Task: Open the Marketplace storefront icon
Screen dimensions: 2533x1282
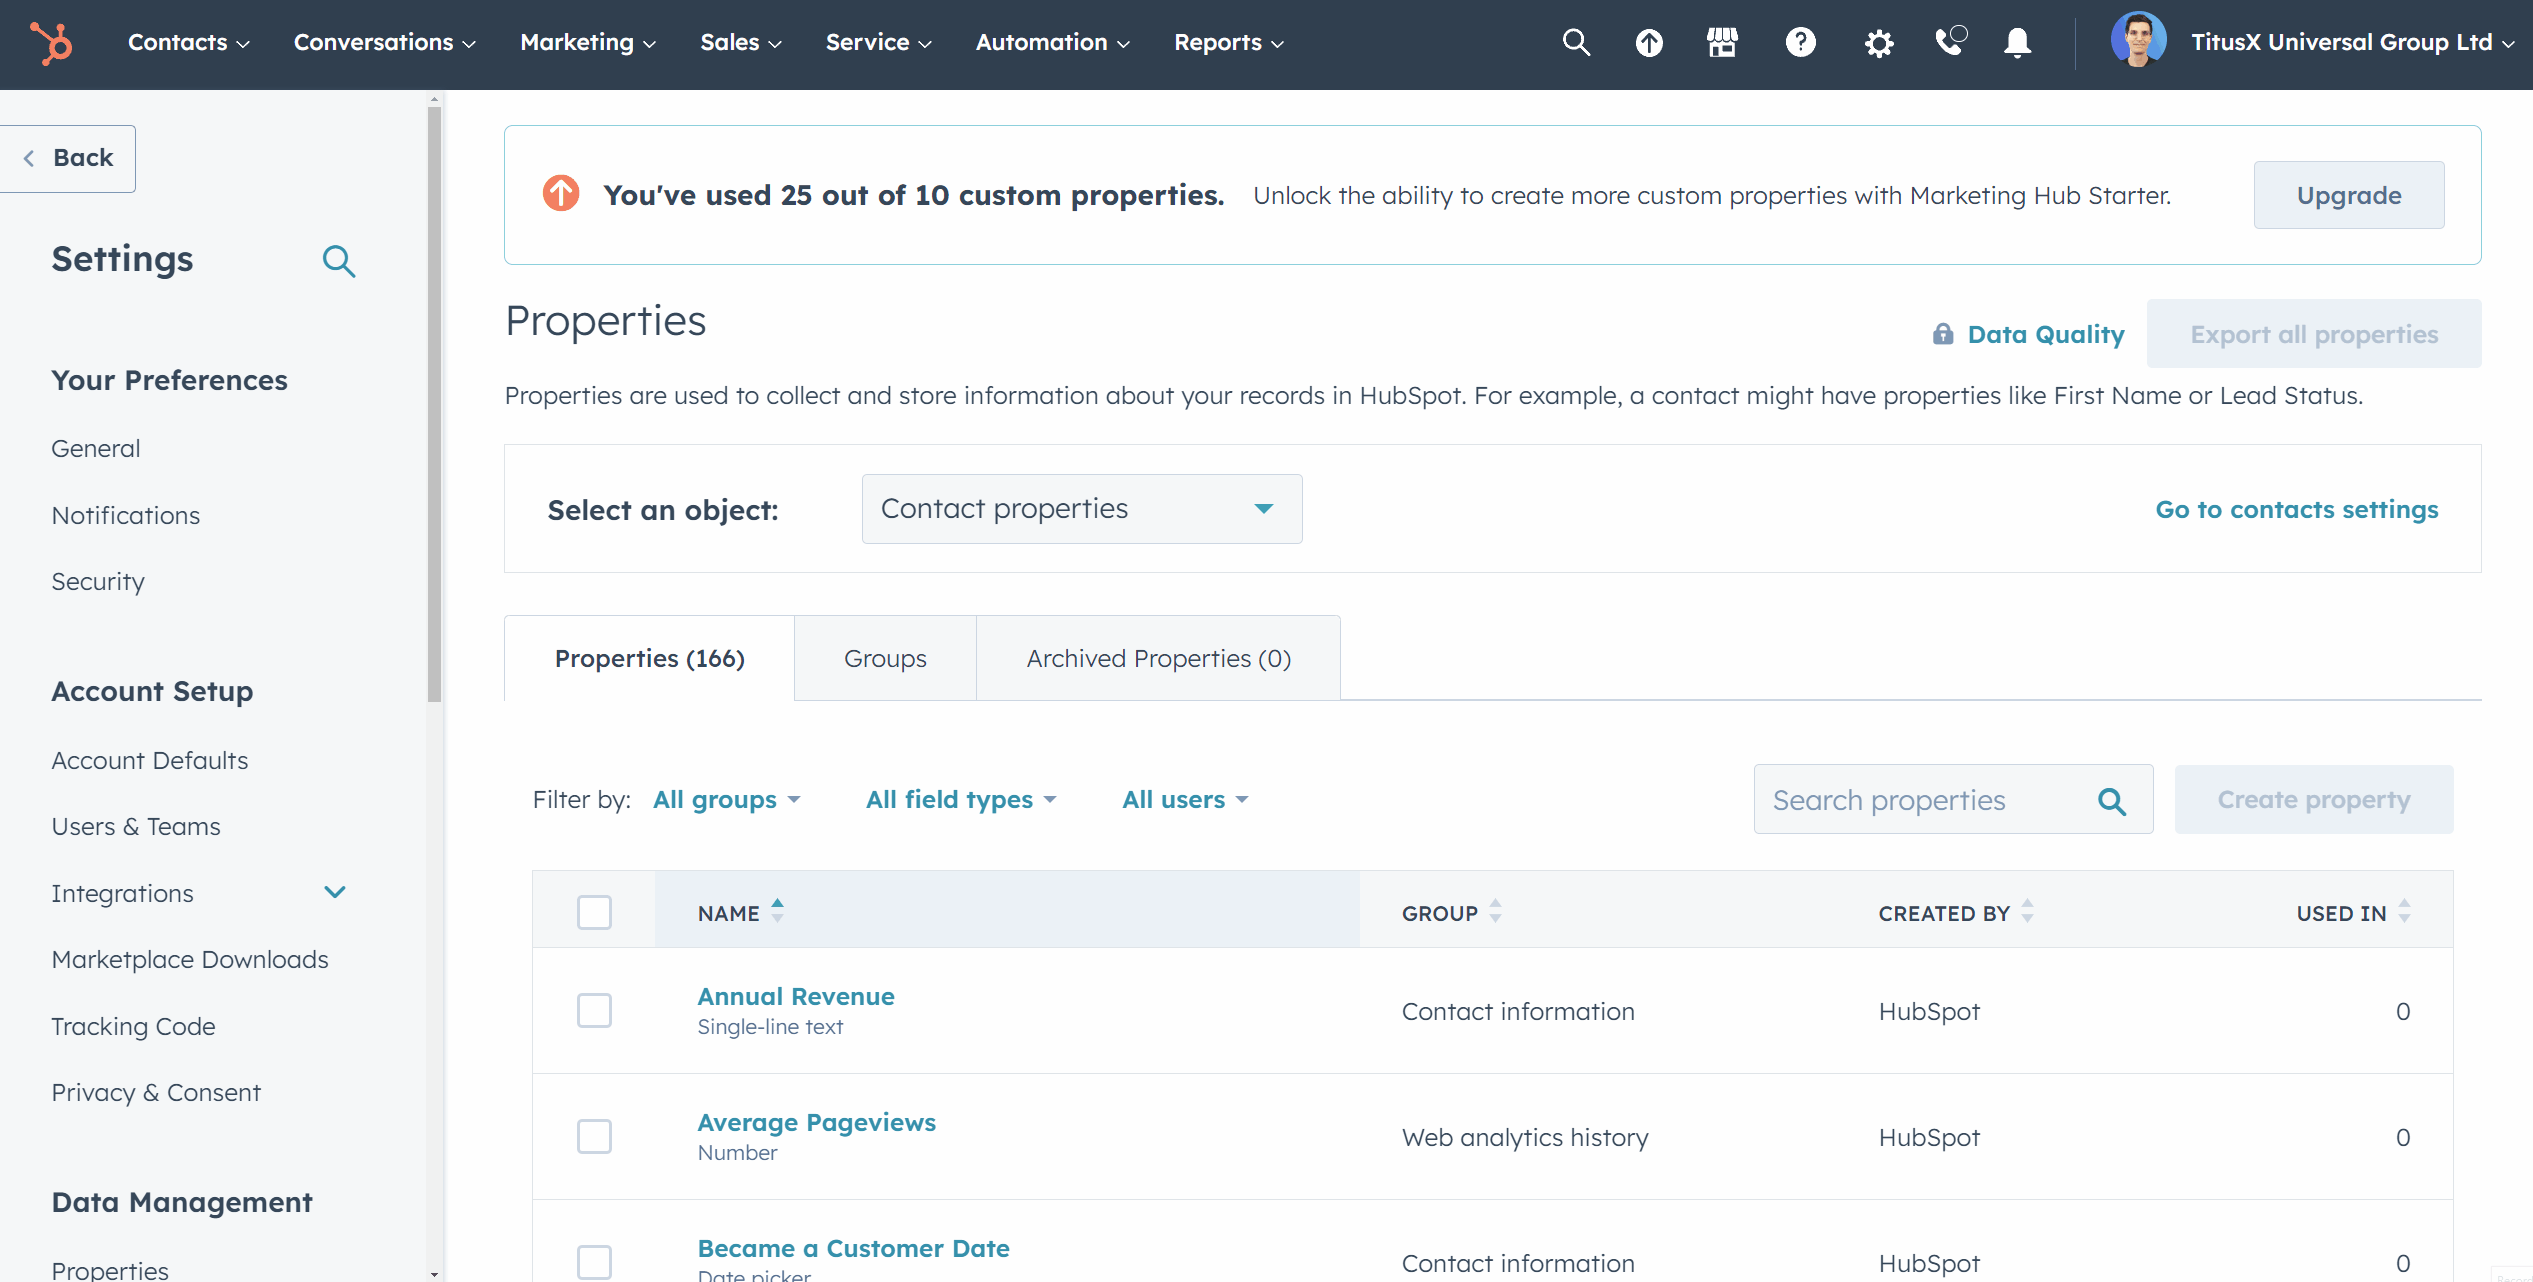Action: (1722, 43)
